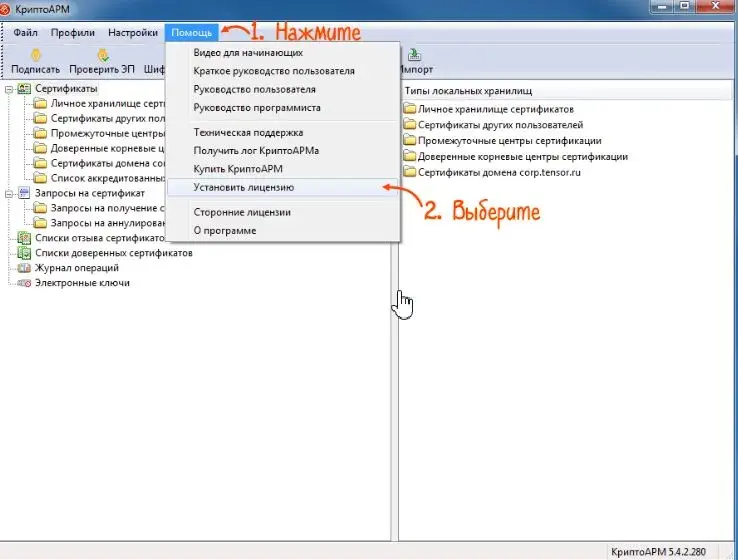Open Руководство пользователя menu entry
This screenshot has width=738, height=560.
[283, 89]
